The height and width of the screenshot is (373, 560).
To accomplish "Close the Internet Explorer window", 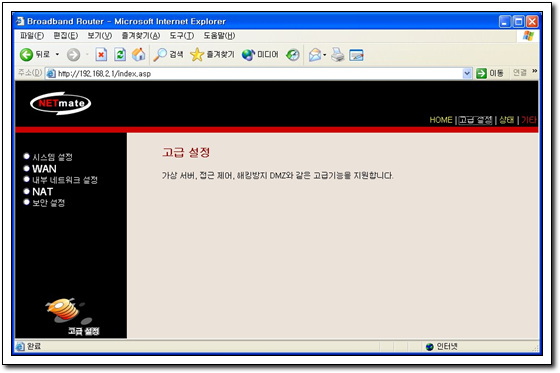I will (532, 21).
